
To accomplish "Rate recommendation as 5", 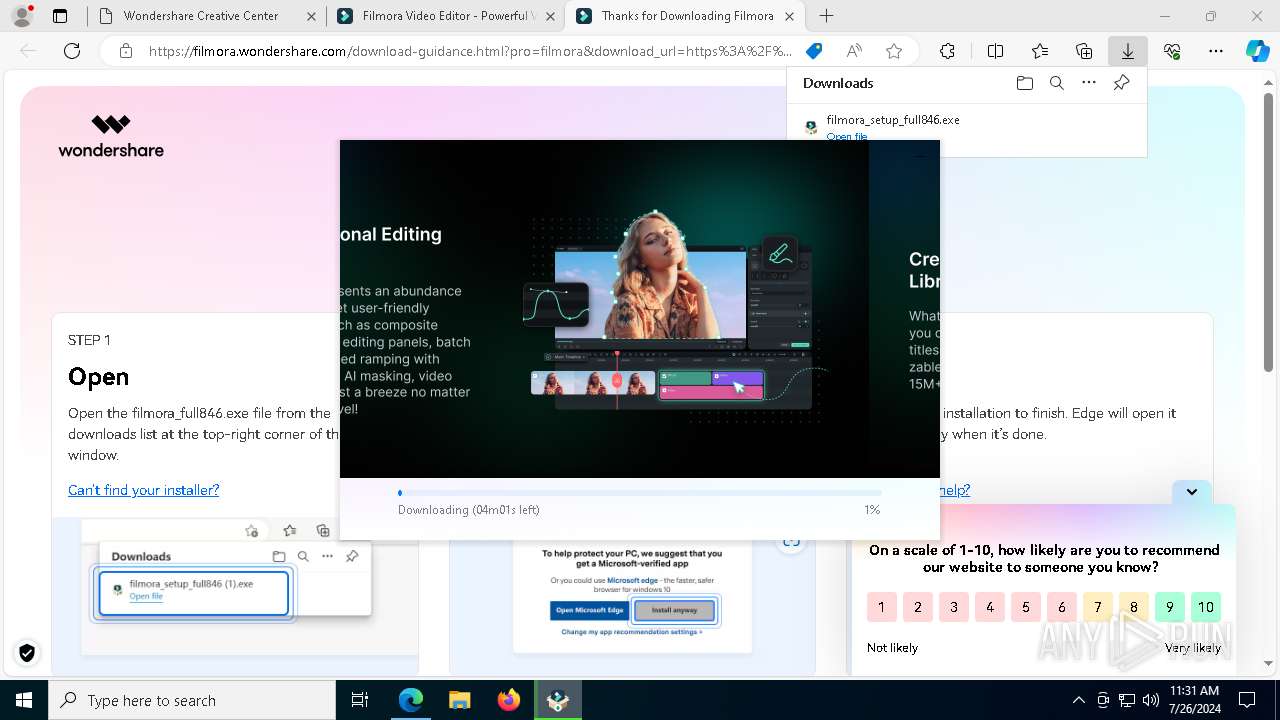I will tap(1026, 607).
